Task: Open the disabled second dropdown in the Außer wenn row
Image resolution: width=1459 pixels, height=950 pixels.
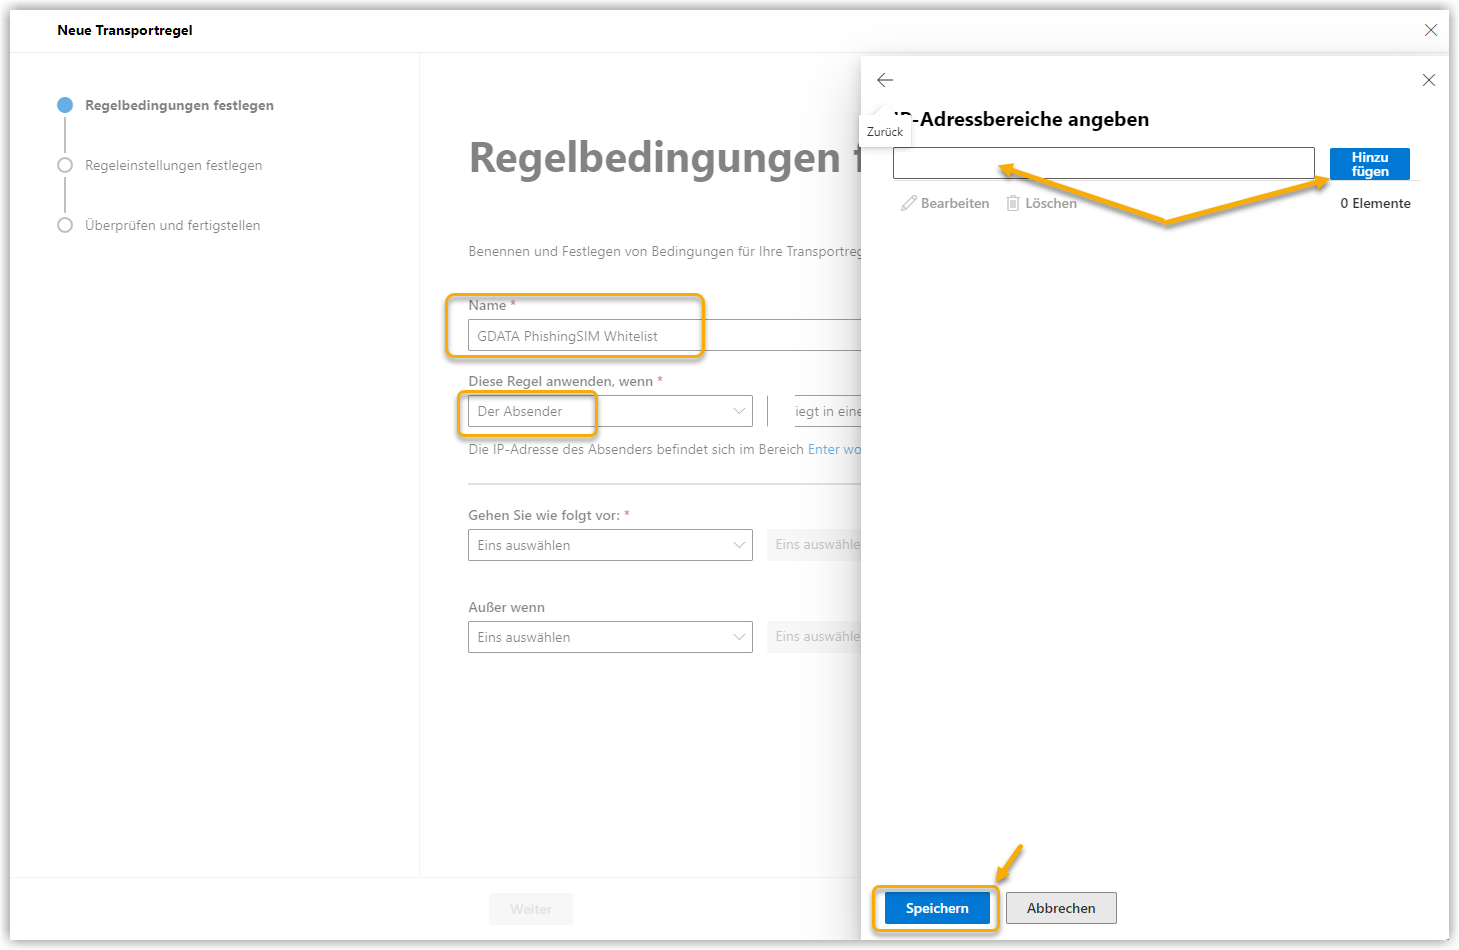Action: [814, 637]
